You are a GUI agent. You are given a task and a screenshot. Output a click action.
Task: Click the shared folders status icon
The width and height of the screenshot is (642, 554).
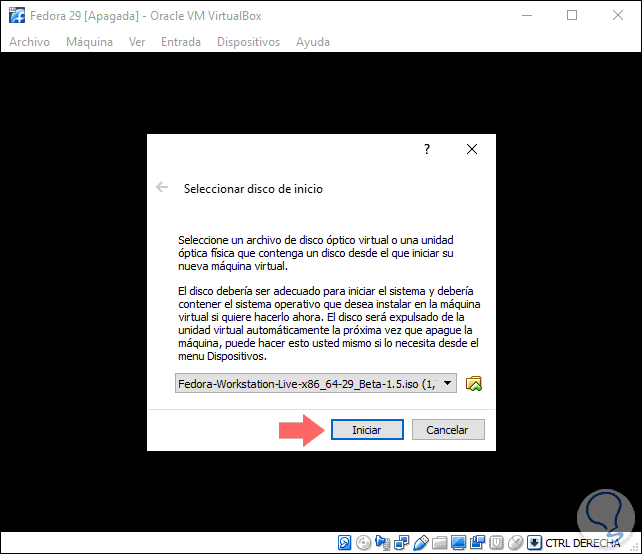click(x=439, y=543)
